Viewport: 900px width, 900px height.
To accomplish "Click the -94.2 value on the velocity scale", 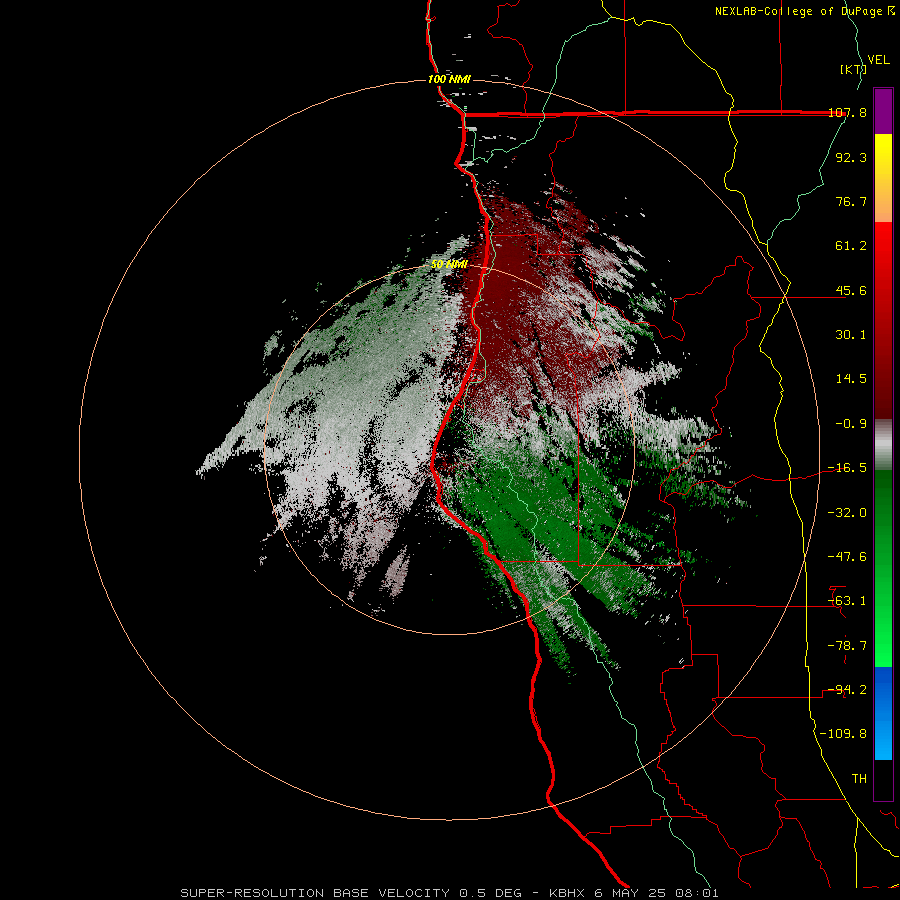I will pyautogui.click(x=847, y=689).
